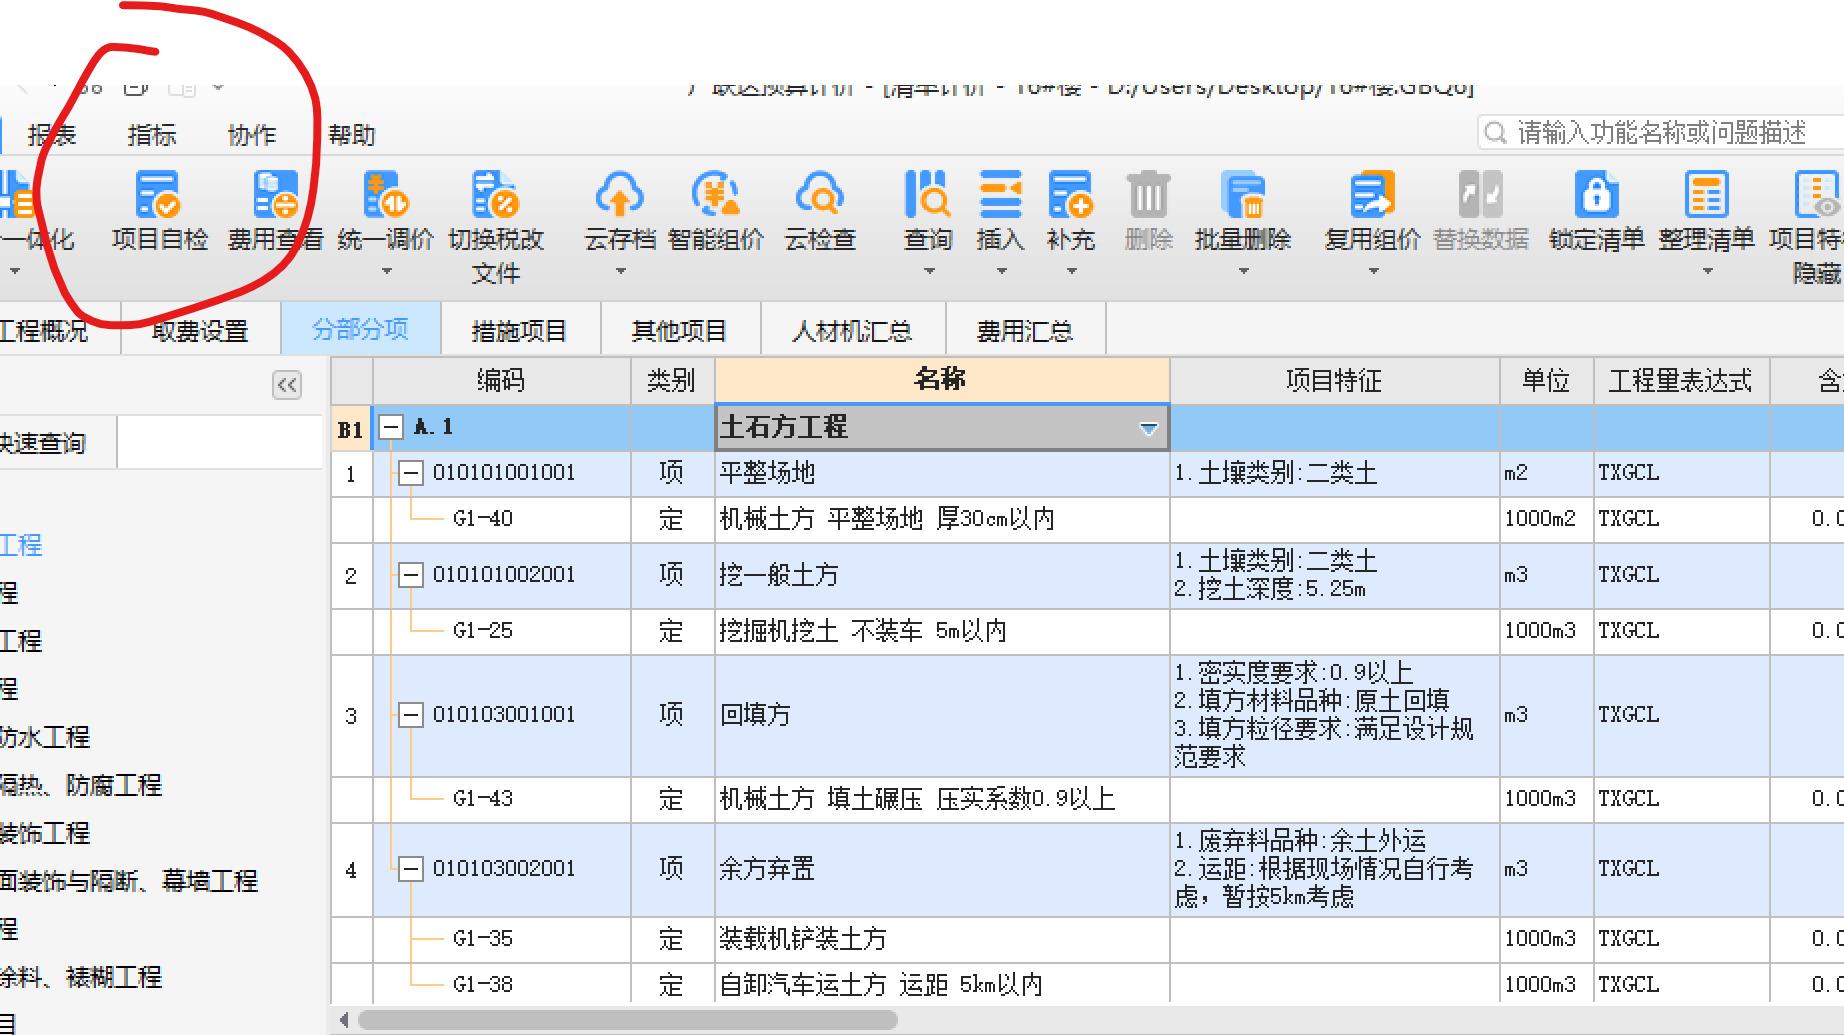Switch to the 人材机汇总 tab
This screenshot has width=1844, height=1035.
pos(852,330)
